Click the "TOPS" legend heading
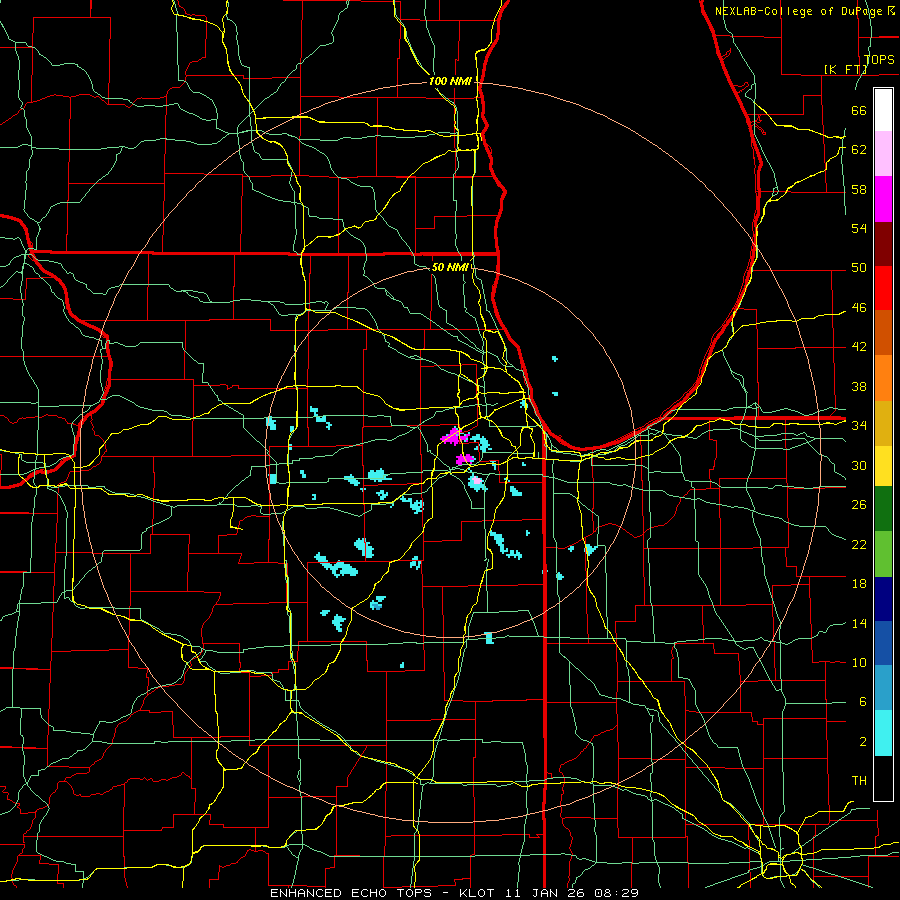This screenshot has height=900, width=900. 879,60
